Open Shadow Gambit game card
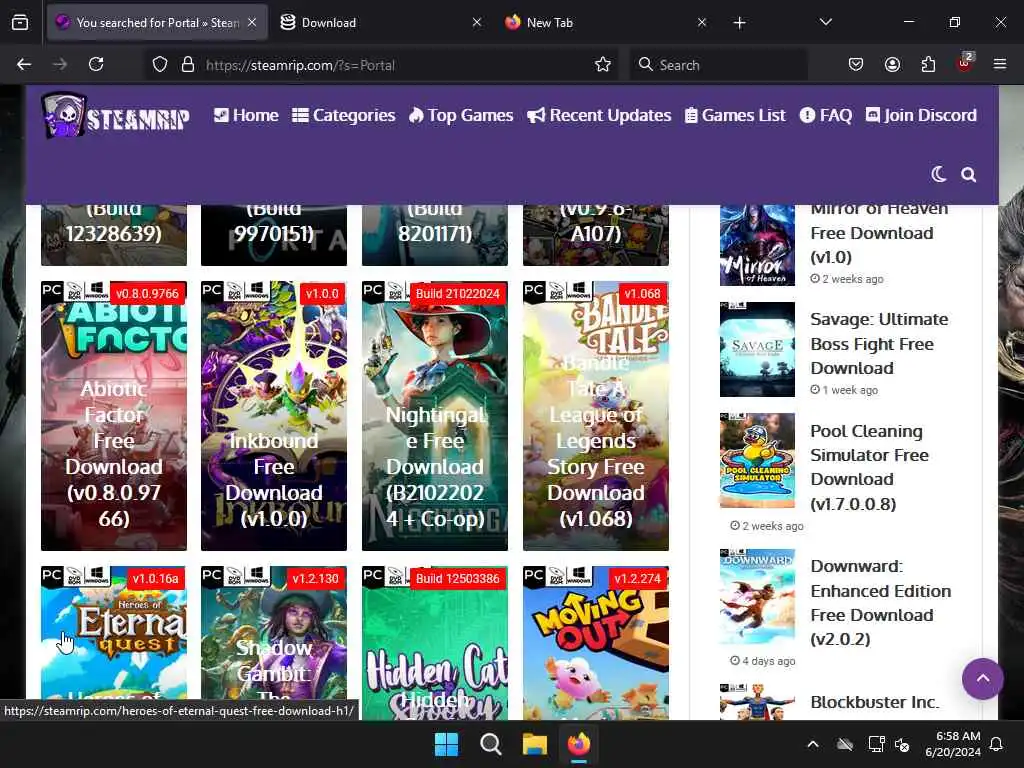This screenshot has height=768, width=1024. point(274,643)
